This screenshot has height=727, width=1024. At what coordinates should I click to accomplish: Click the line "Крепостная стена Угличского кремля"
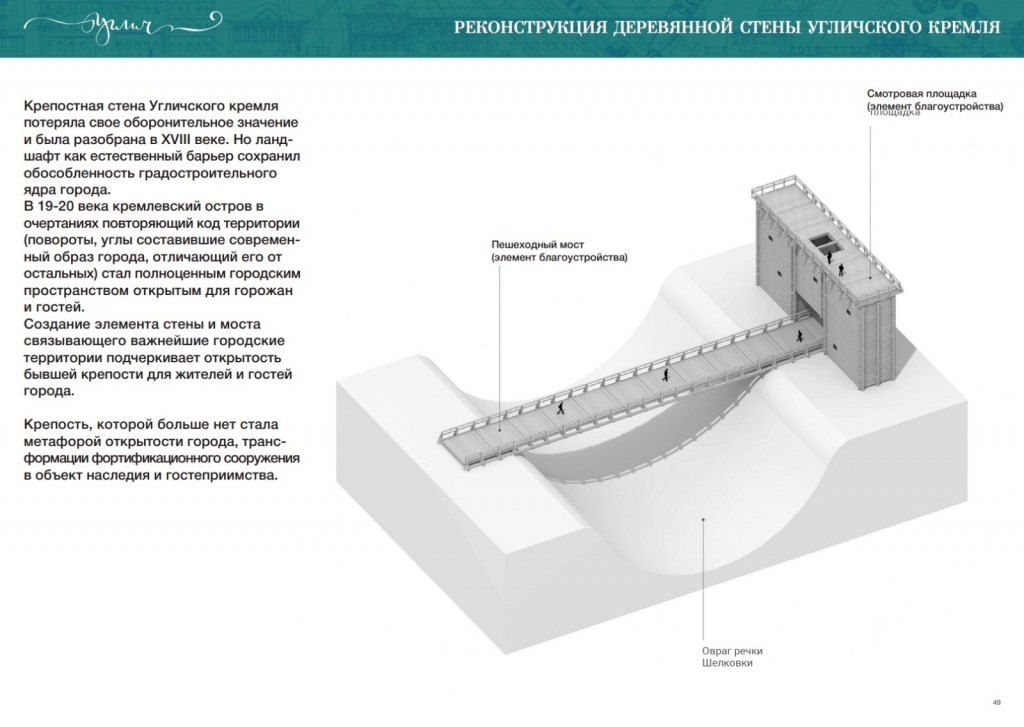tap(151, 106)
